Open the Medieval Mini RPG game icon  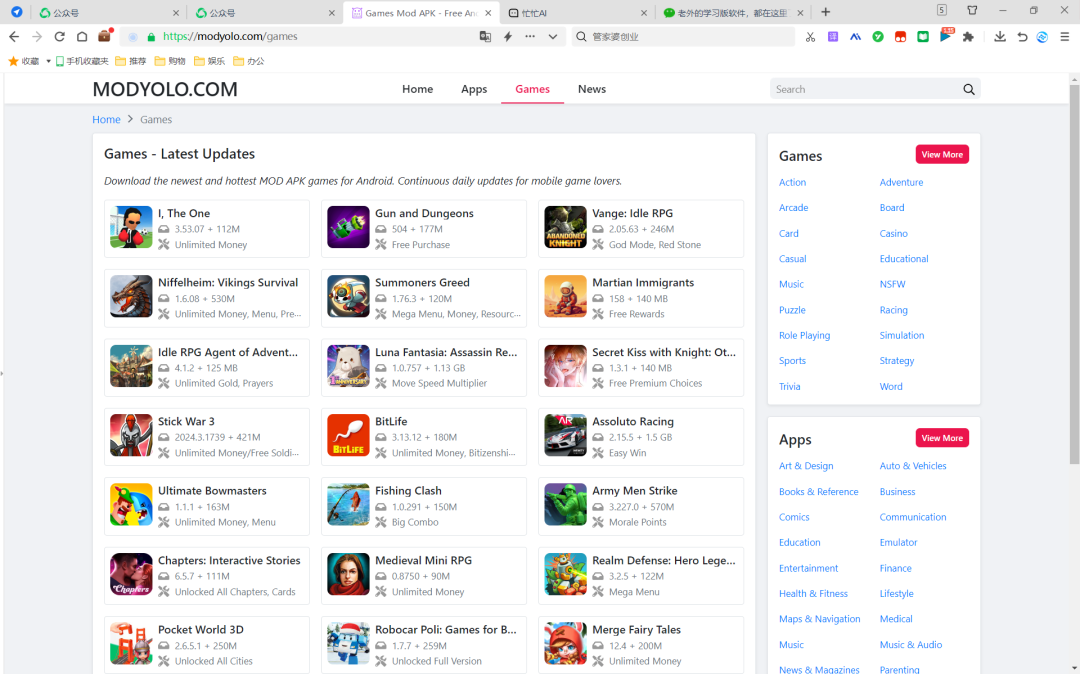[348, 575]
